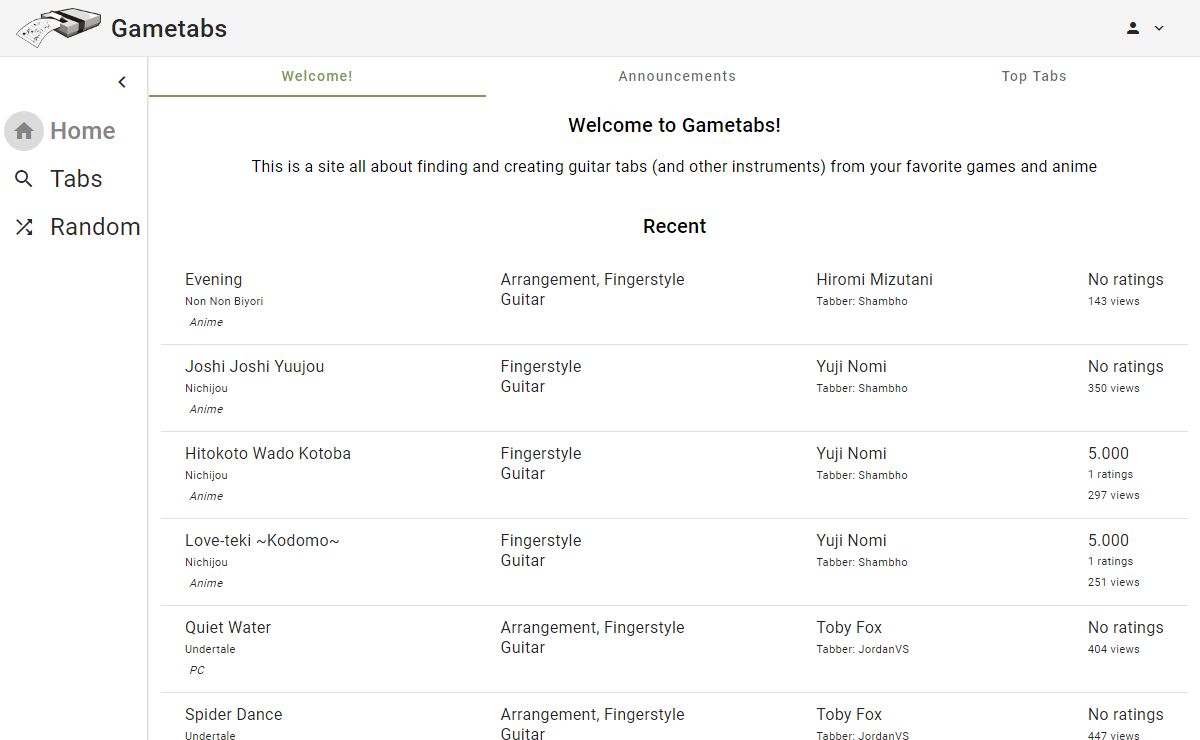Viewport: 1200px width, 740px height.
Task: Click Non Non Biyori under Evening
Action: coord(224,301)
